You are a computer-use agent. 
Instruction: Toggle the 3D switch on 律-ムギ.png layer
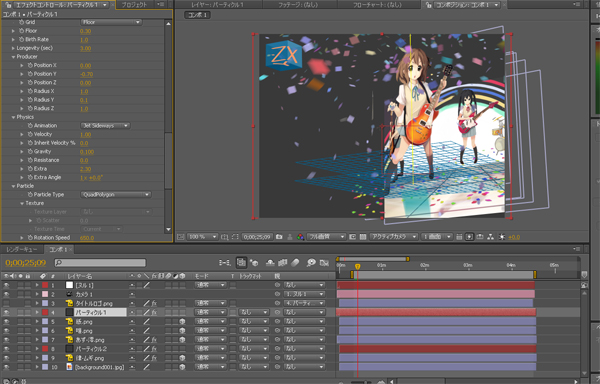(x=183, y=358)
